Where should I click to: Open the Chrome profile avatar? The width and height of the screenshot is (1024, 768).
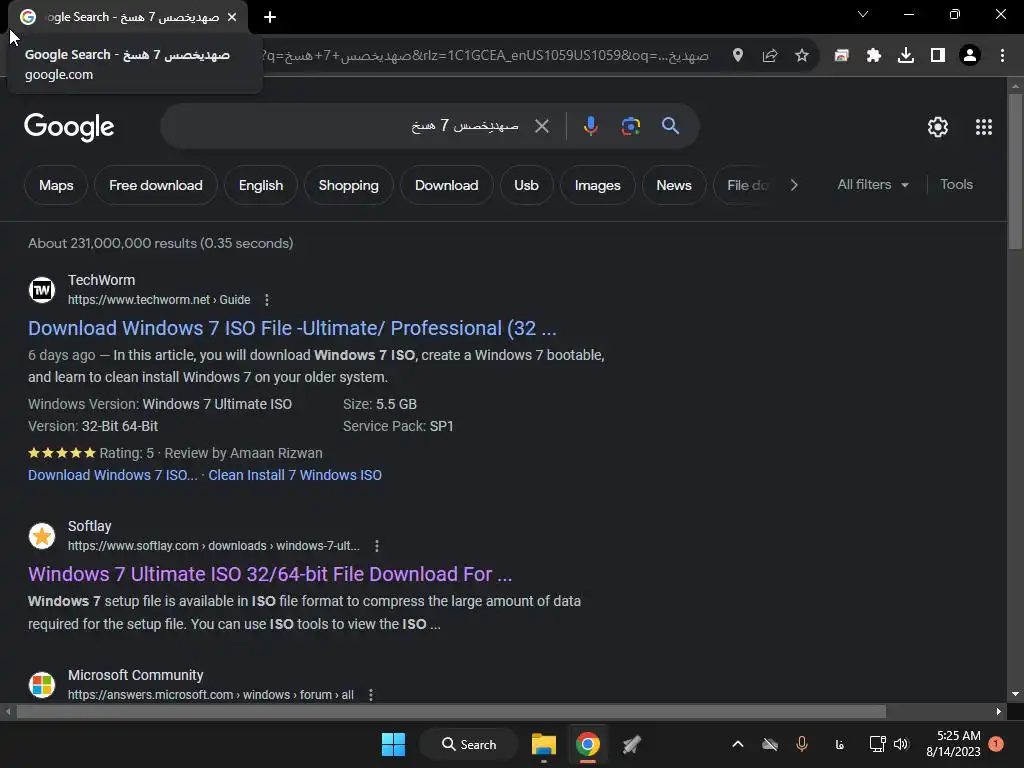(x=970, y=56)
